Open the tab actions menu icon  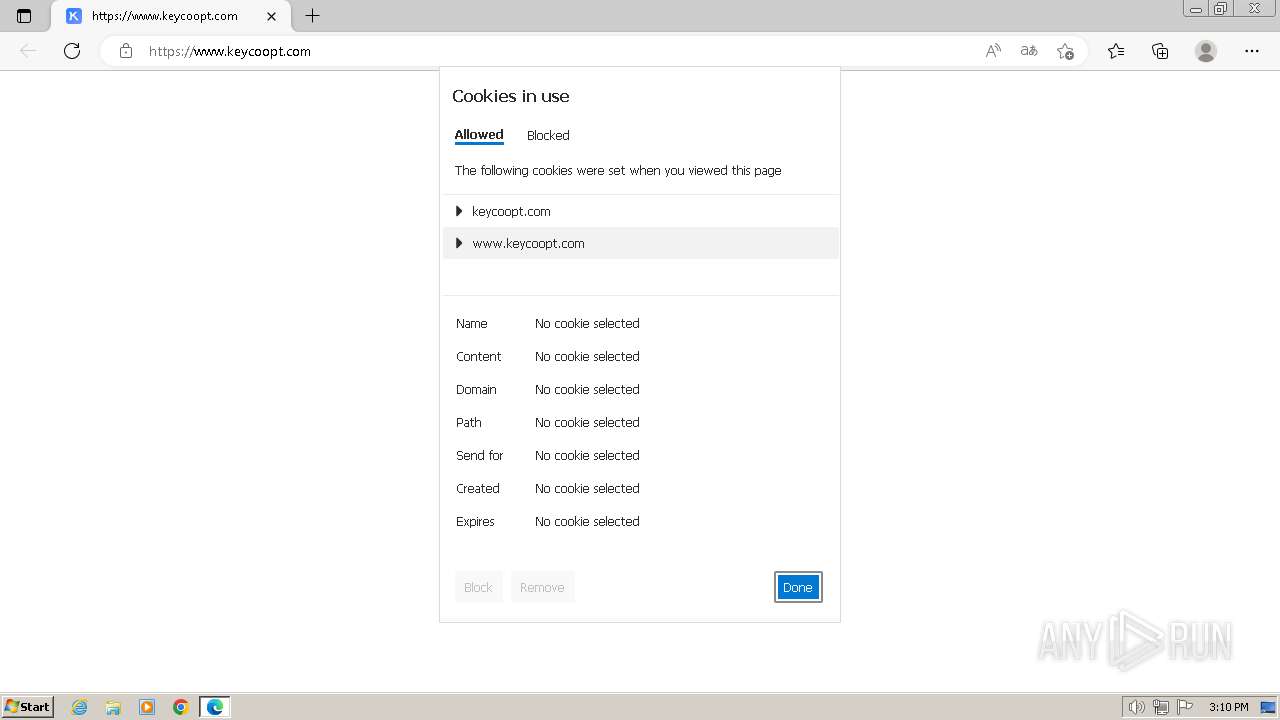tap(24, 16)
